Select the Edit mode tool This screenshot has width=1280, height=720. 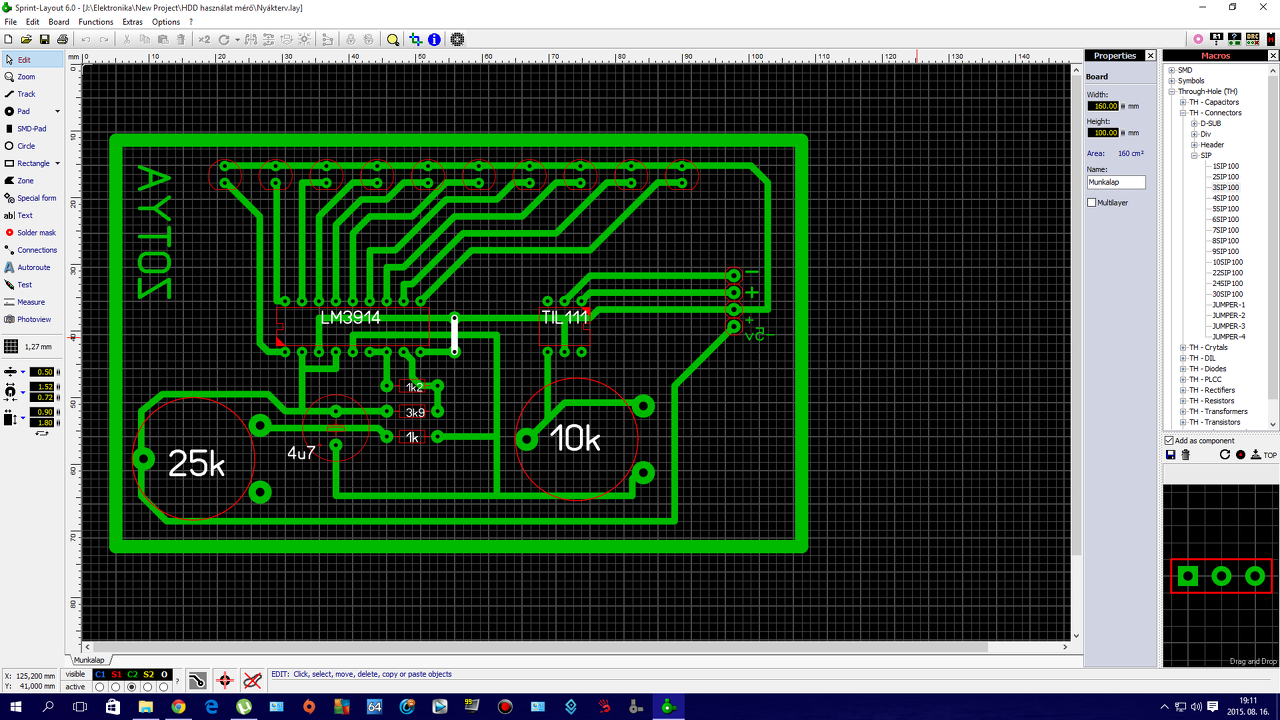(30, 60)
